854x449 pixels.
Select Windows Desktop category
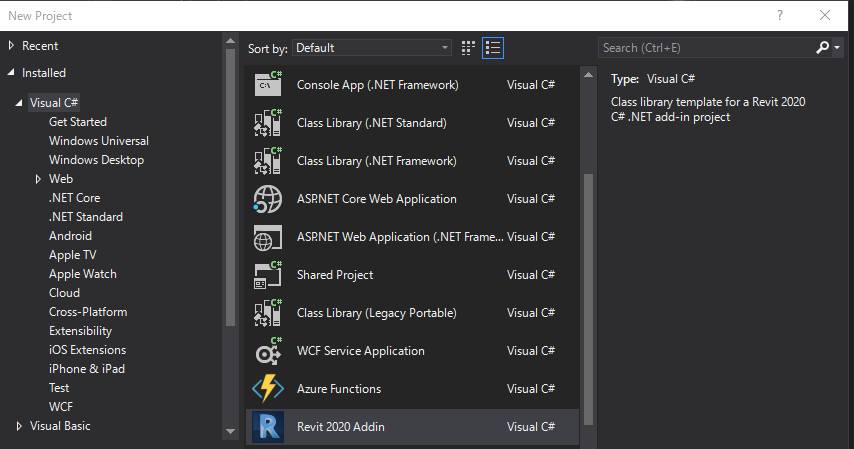pyautogui.click(x=96, y=160)
